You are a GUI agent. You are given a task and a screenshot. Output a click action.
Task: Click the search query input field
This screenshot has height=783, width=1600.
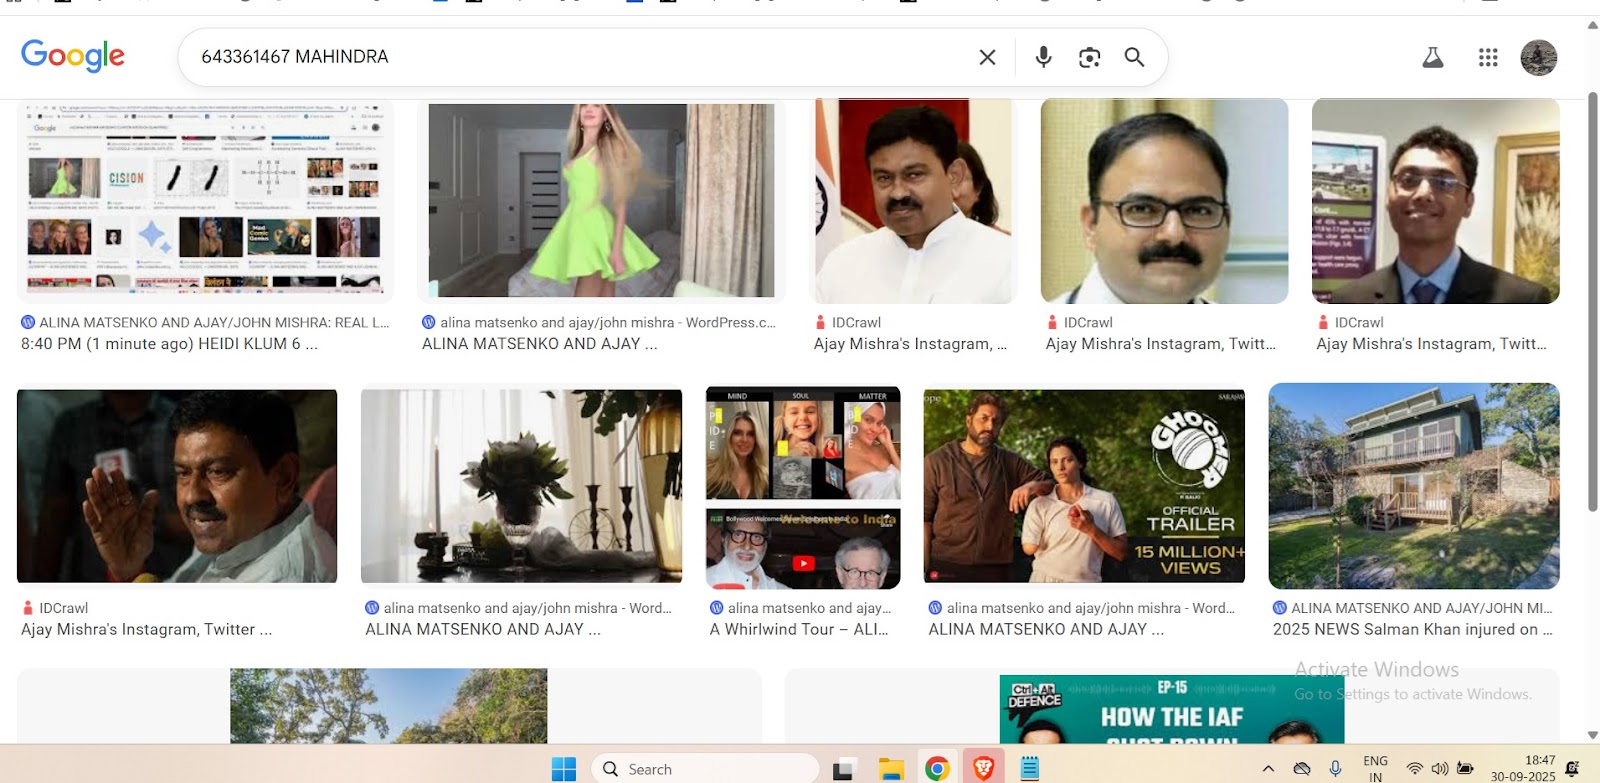click(x=580, y=57)
